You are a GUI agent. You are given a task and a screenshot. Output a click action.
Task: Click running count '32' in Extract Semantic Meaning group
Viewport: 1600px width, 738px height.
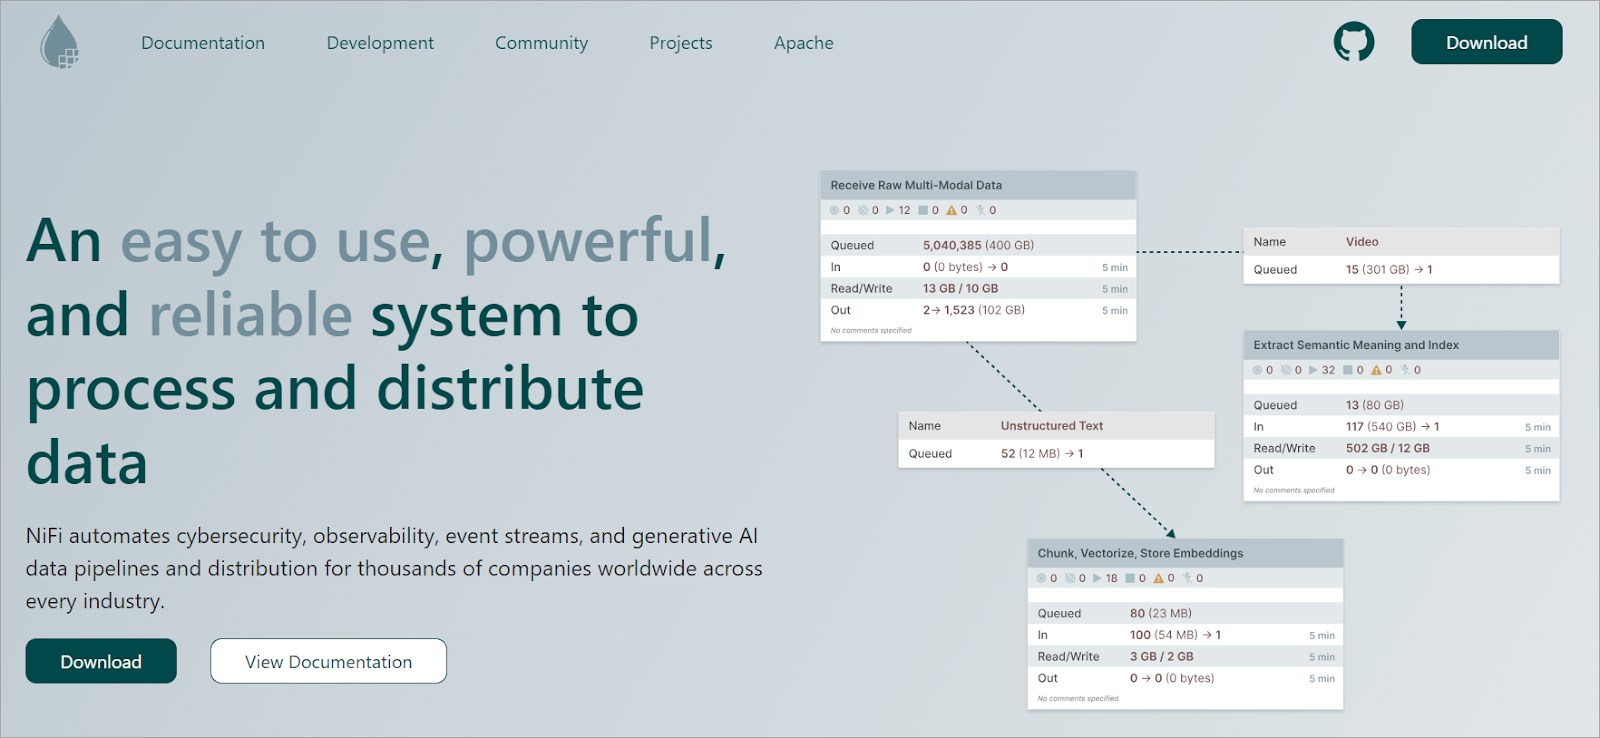pyautogui.click(x=1328, y=370)
